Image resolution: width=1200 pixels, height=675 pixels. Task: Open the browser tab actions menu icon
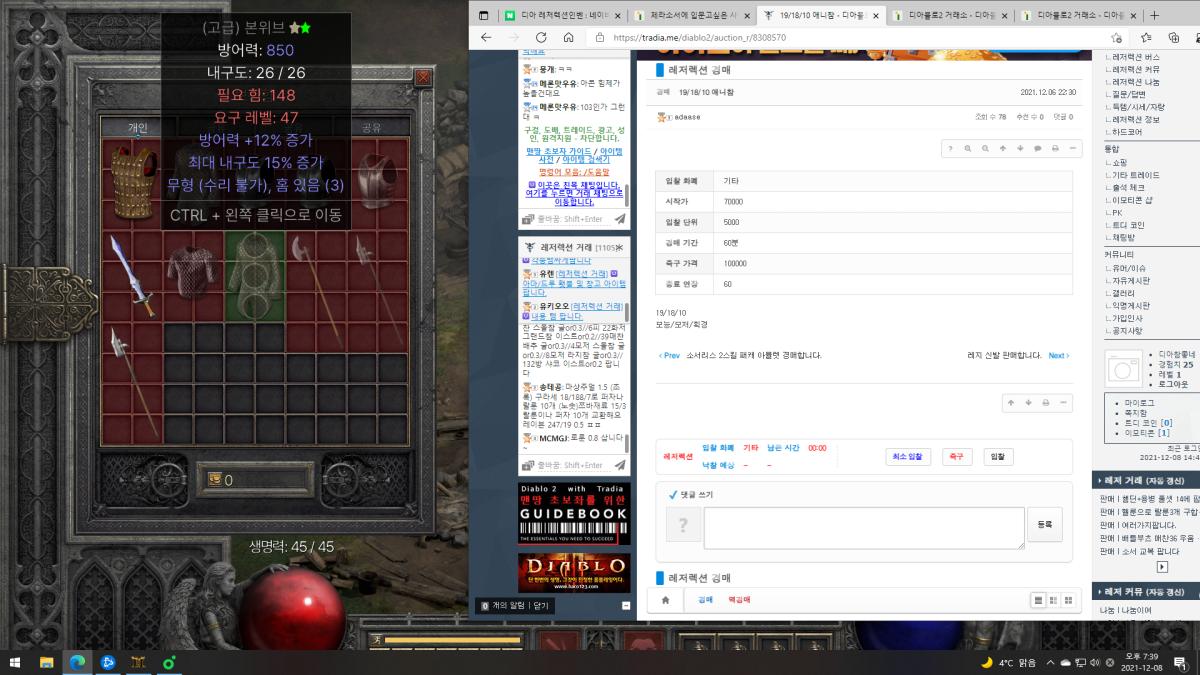pyautogui.click(x=484, y=16)
